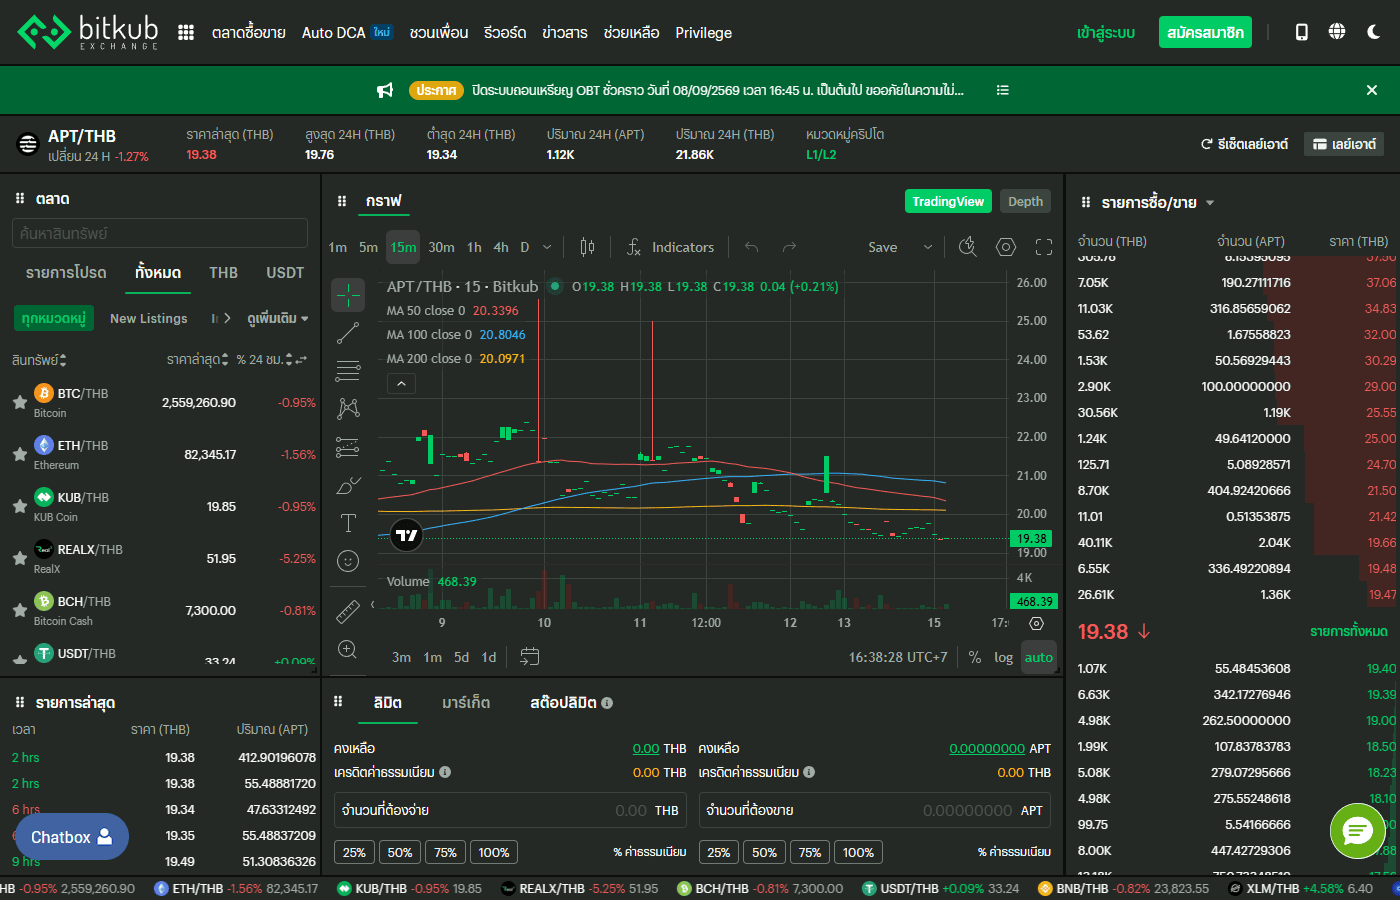Toggle the log scale on chart

1003,657
